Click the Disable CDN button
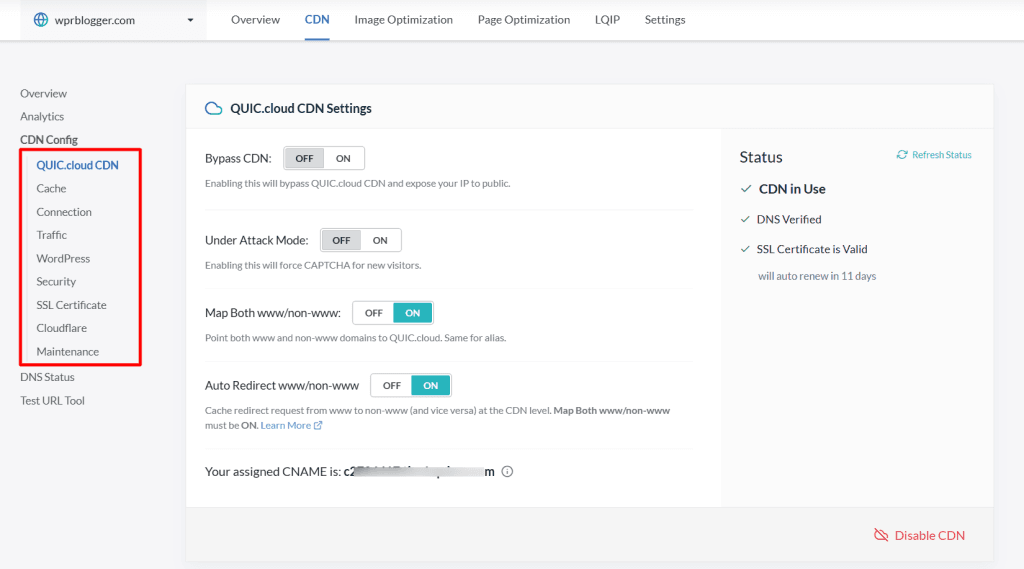Screen dimensions: 1024x569 pos(920,535)
